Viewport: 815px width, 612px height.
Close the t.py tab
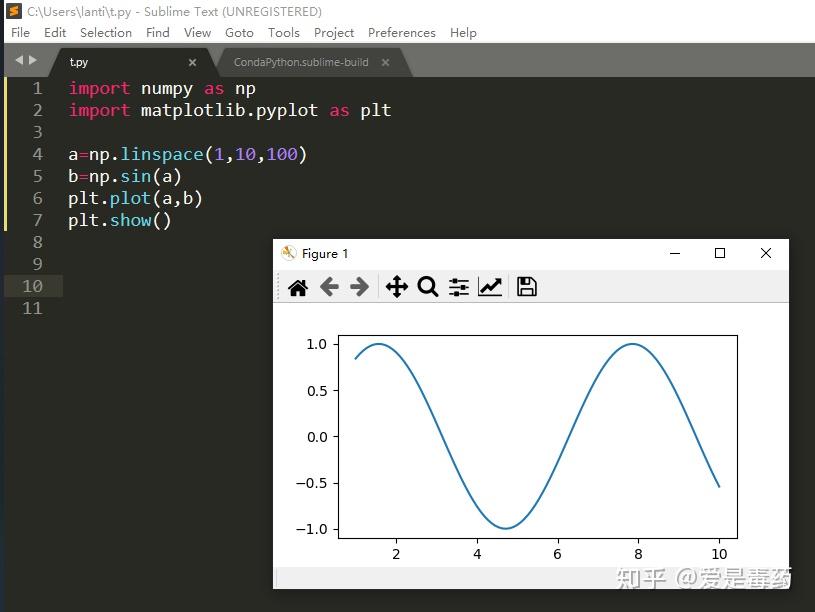coord(191,61)
